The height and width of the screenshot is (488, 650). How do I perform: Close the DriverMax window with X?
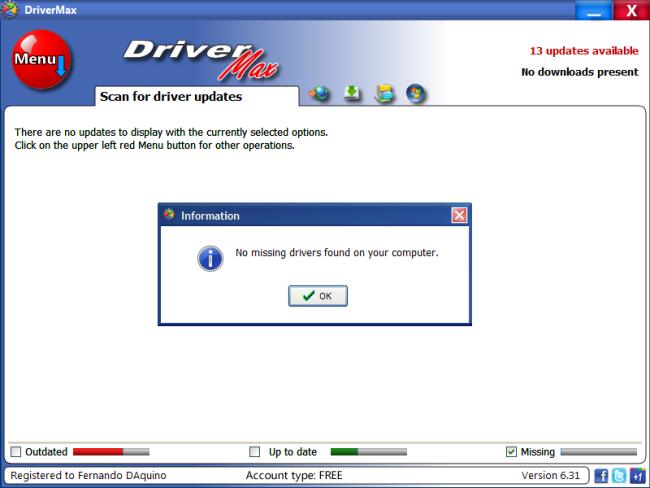point(631,10)
